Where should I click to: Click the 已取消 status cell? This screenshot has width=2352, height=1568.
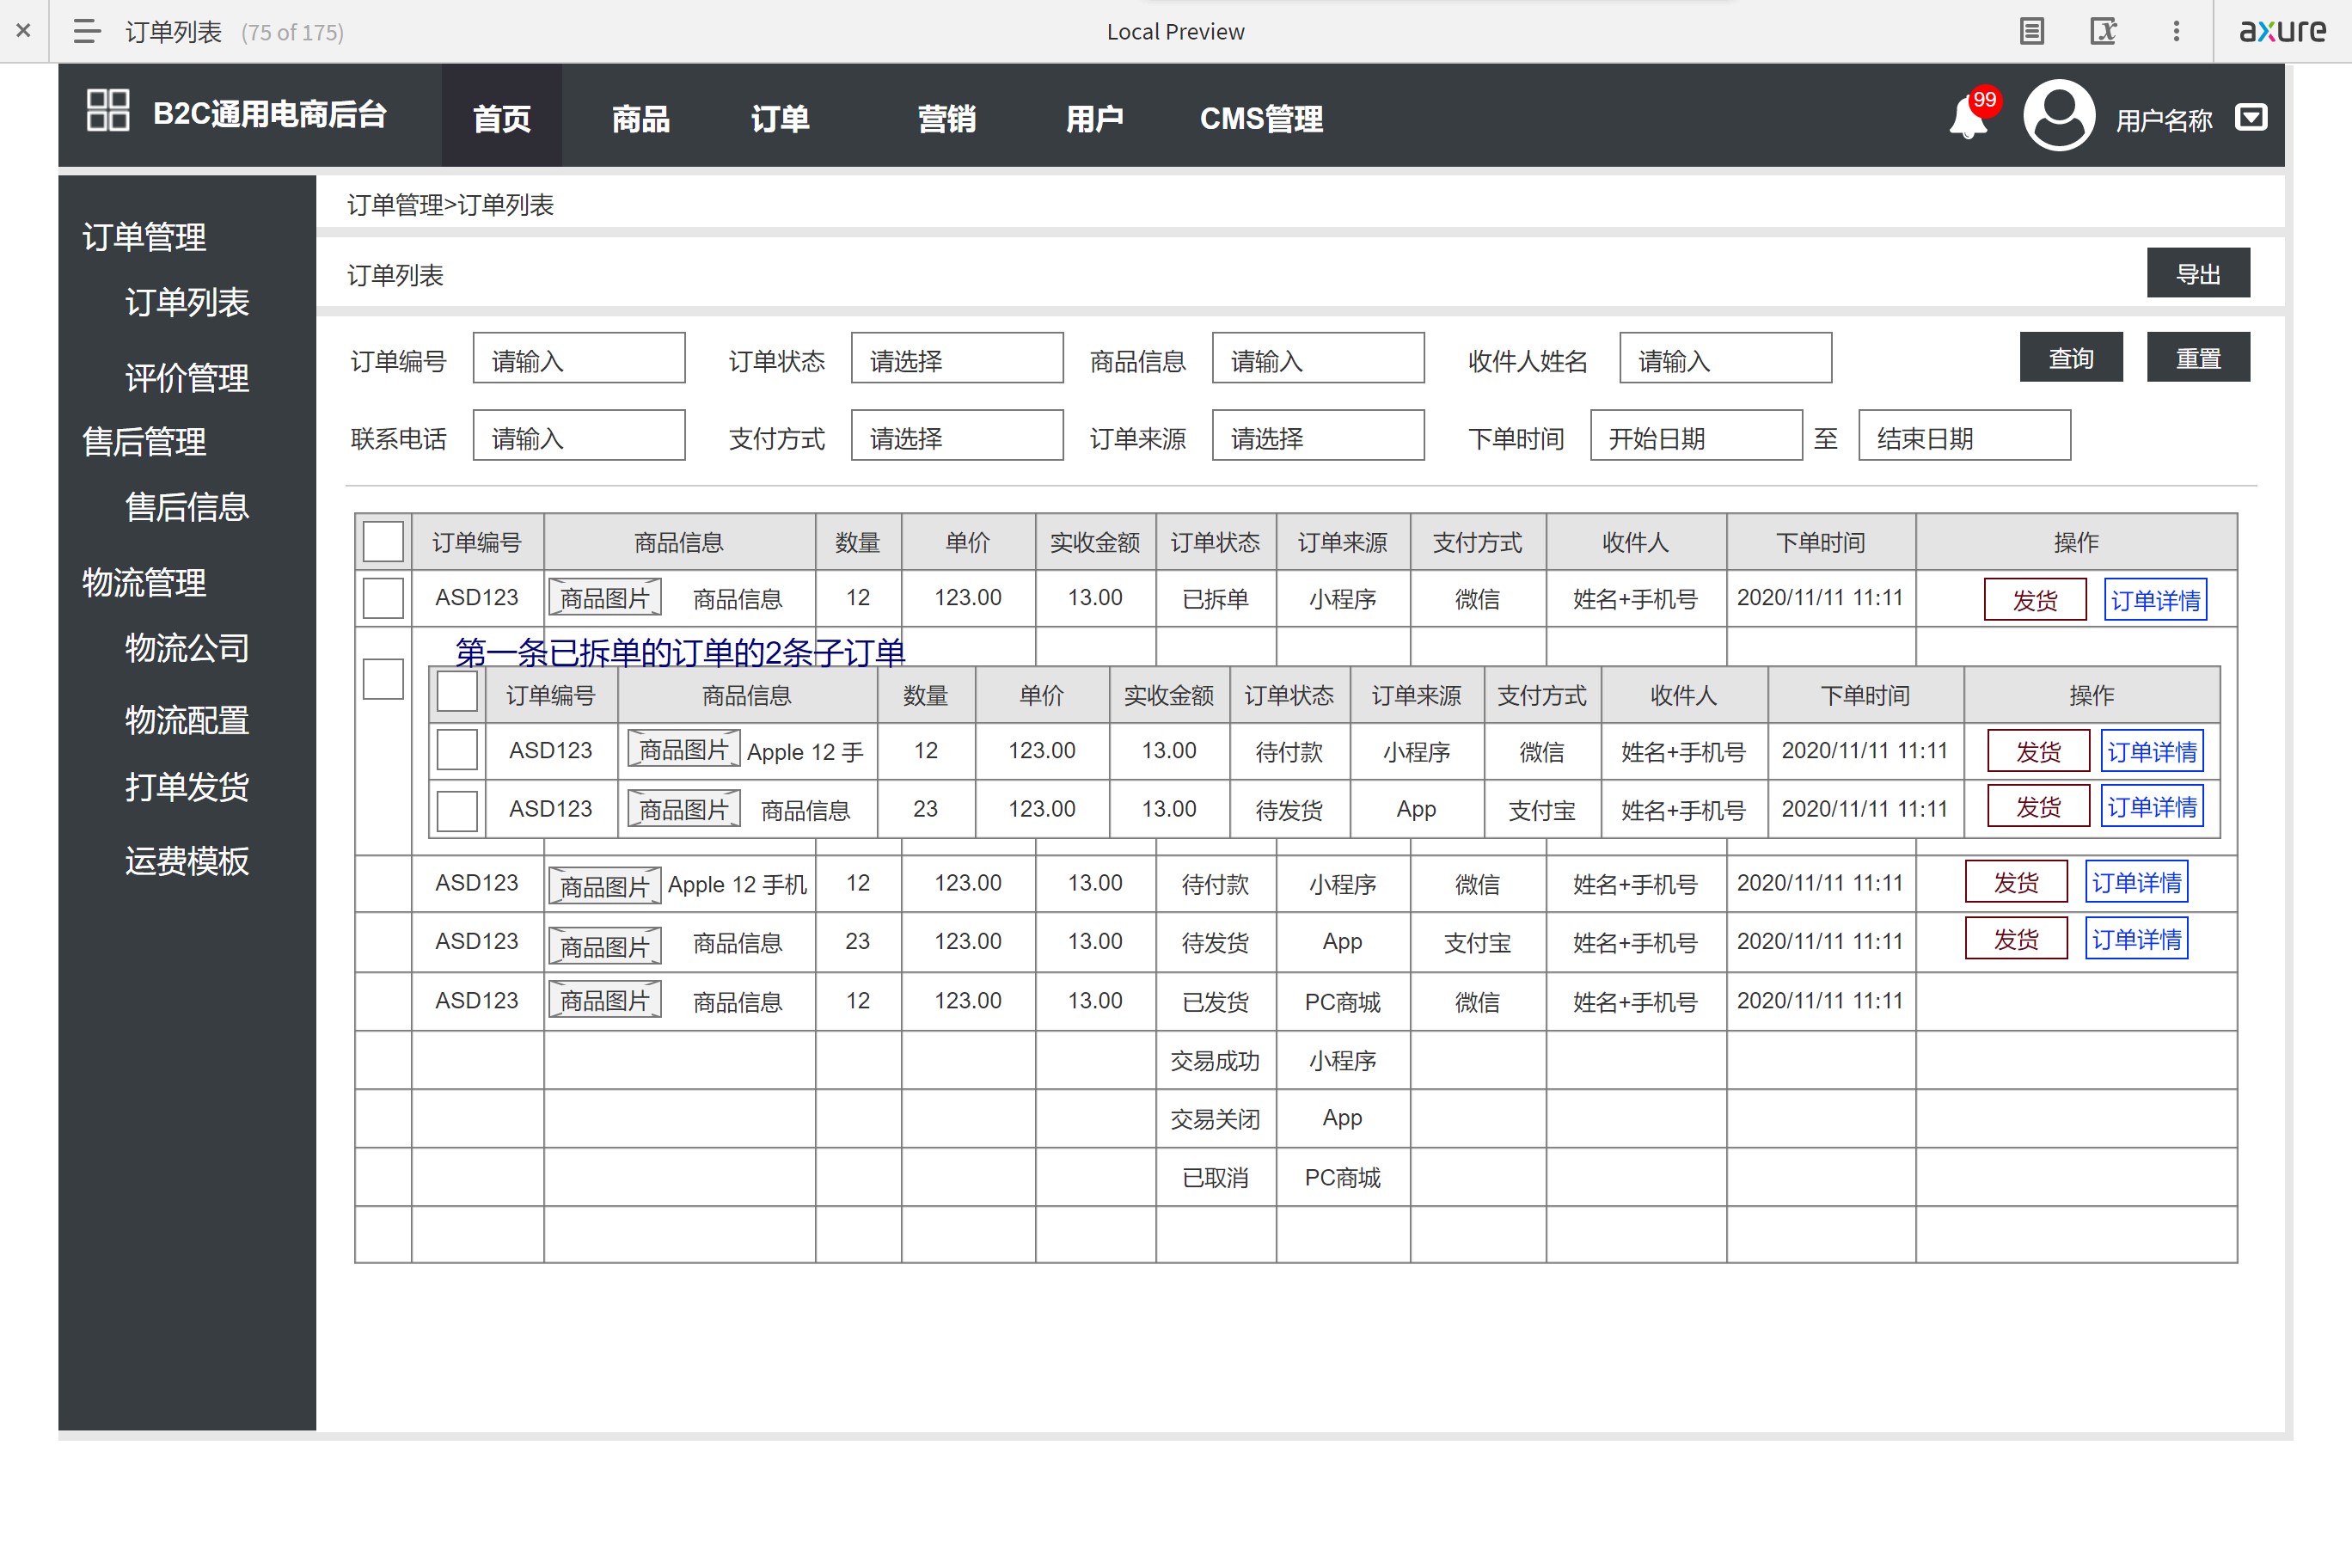(1215, 1177)
